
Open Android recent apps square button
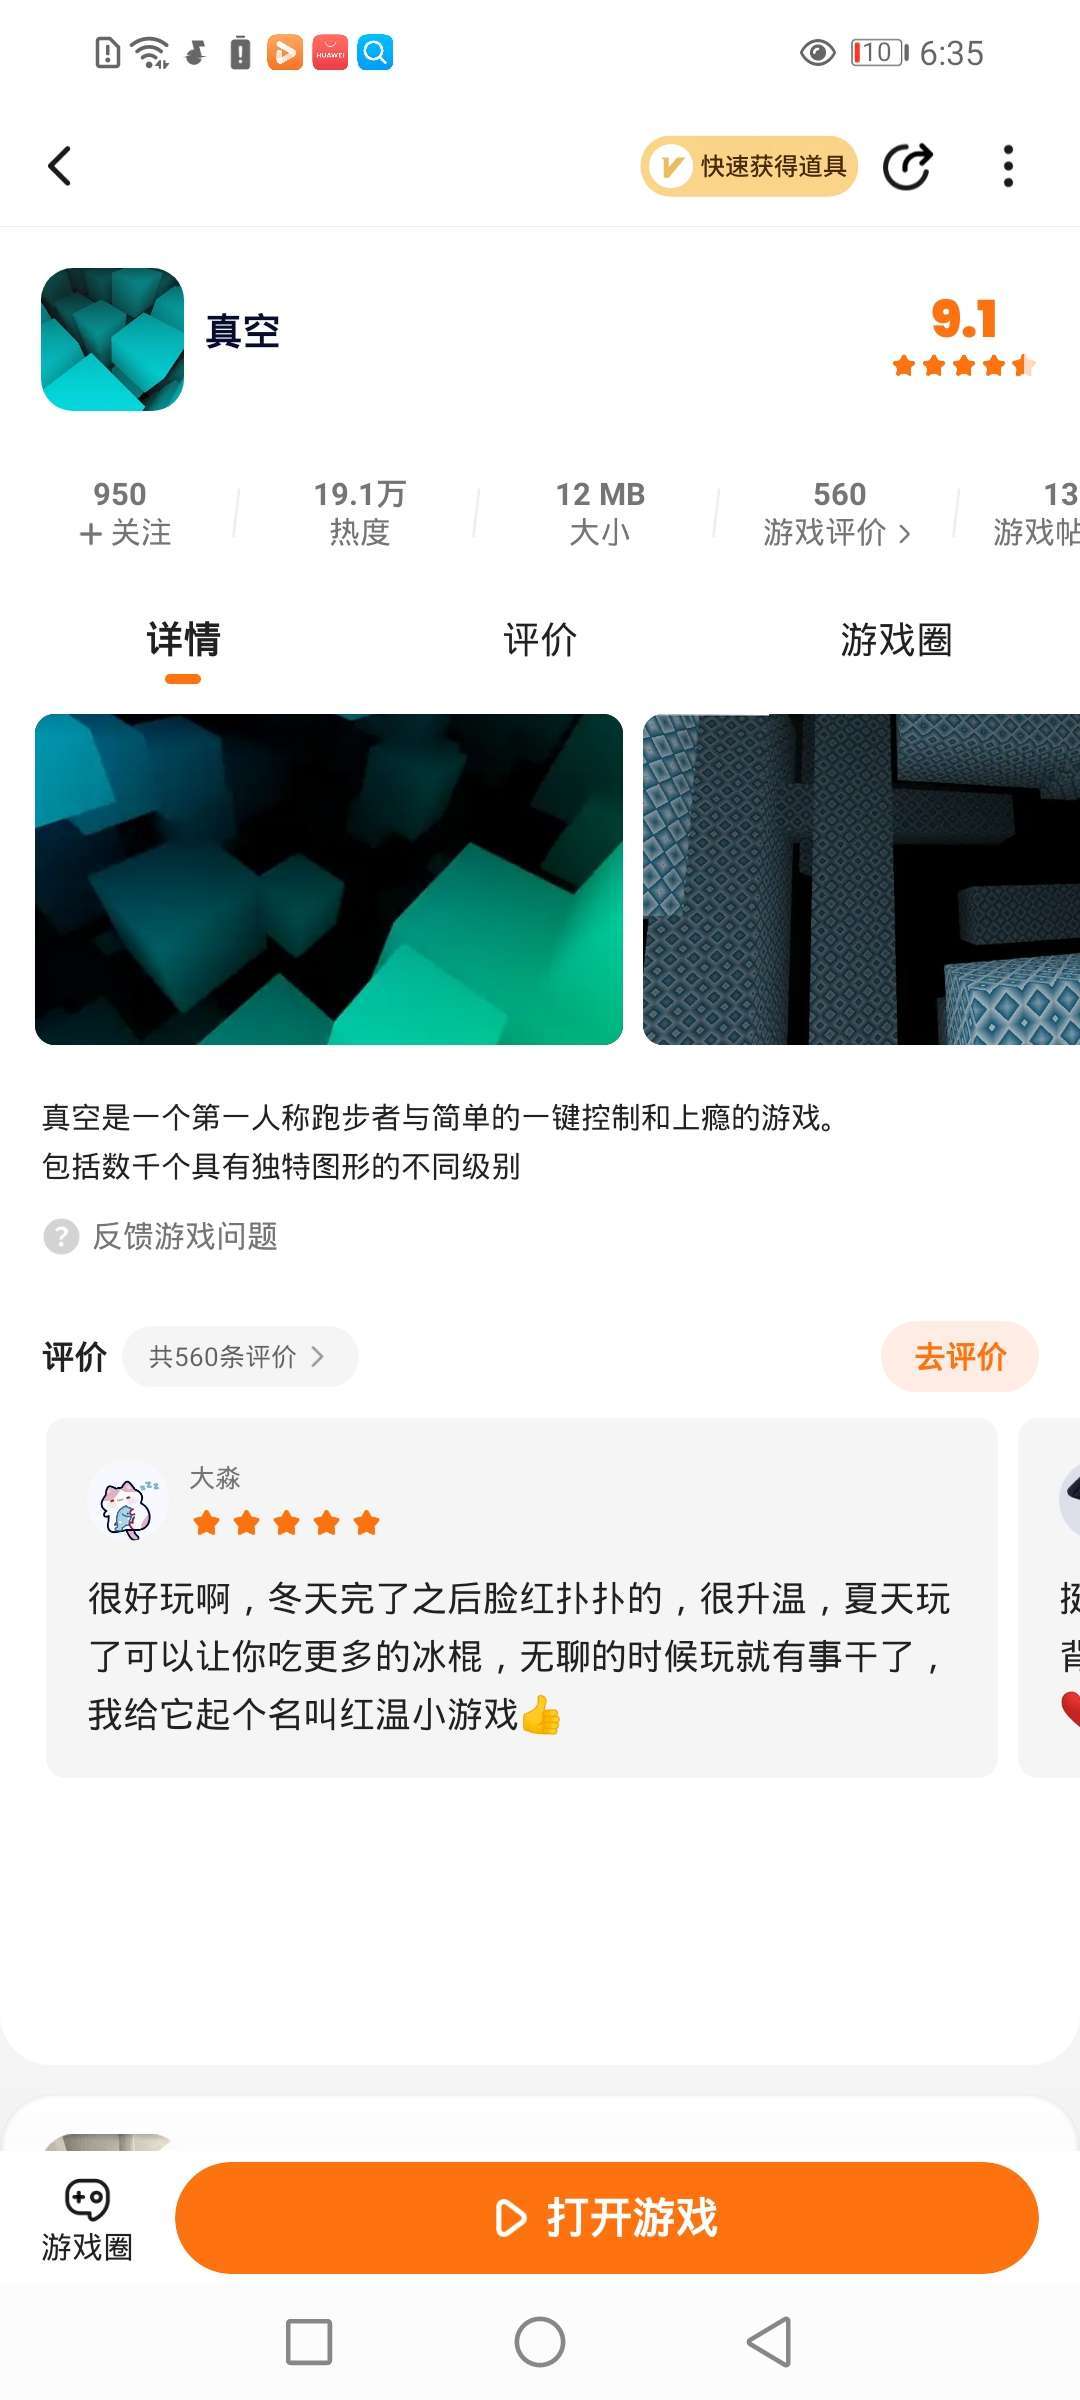[x=309, y=2342]
